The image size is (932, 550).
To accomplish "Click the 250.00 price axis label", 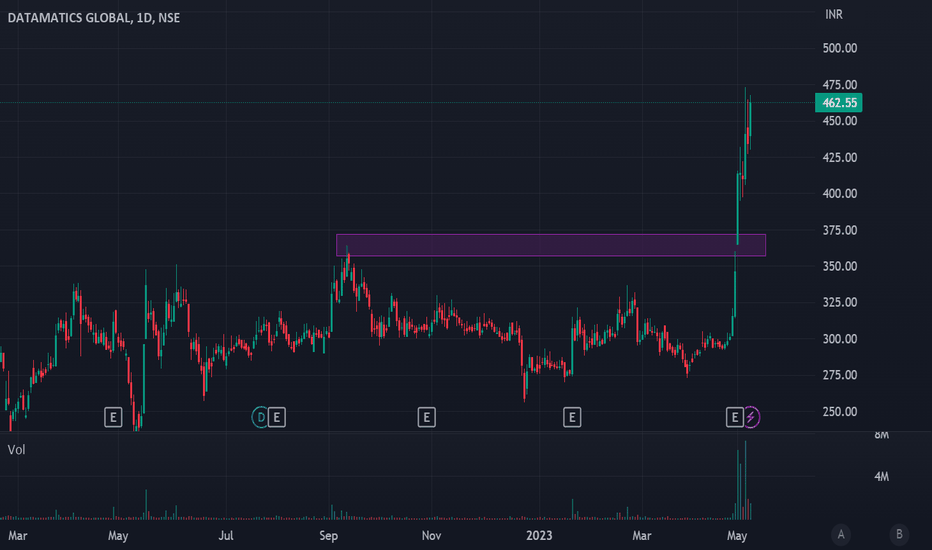I will (x=839, y=411).
